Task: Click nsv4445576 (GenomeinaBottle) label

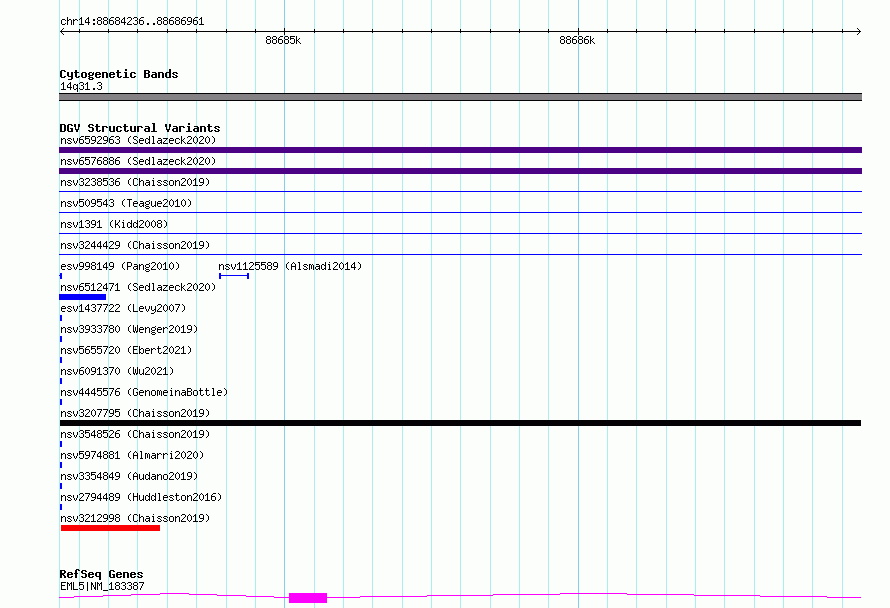Action: point(144,392)
